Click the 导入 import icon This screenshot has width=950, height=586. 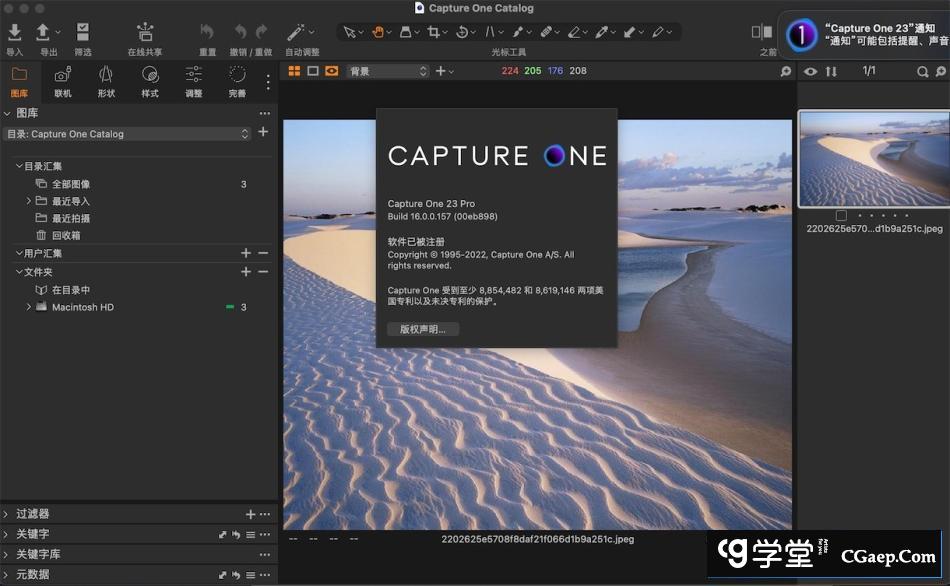15,33
